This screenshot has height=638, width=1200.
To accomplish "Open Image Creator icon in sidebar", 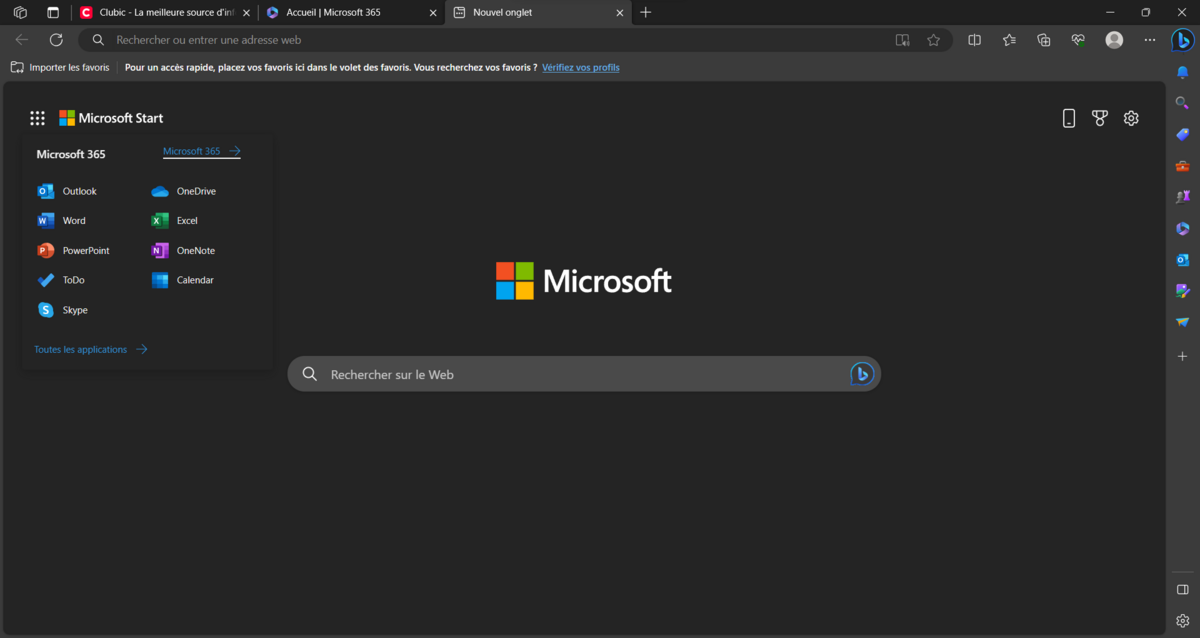I will coord(1183,291).
